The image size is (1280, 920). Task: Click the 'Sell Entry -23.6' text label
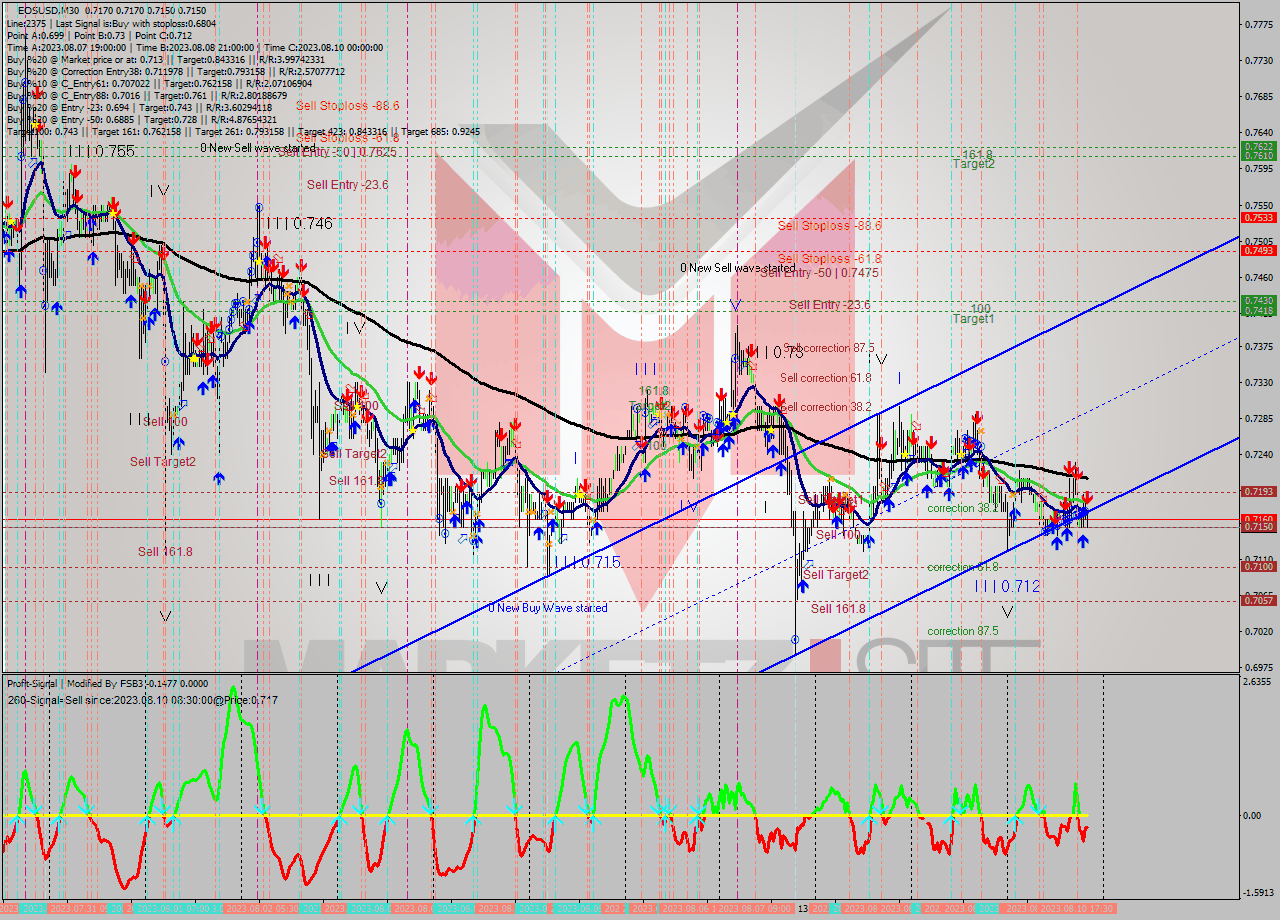[x=346, y=185]
